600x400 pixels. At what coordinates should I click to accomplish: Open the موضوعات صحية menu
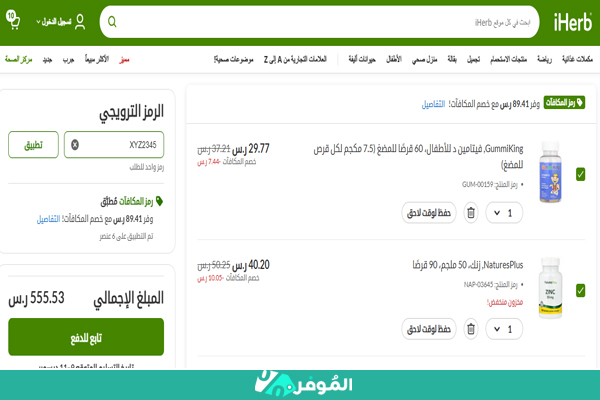click(233, 59)
